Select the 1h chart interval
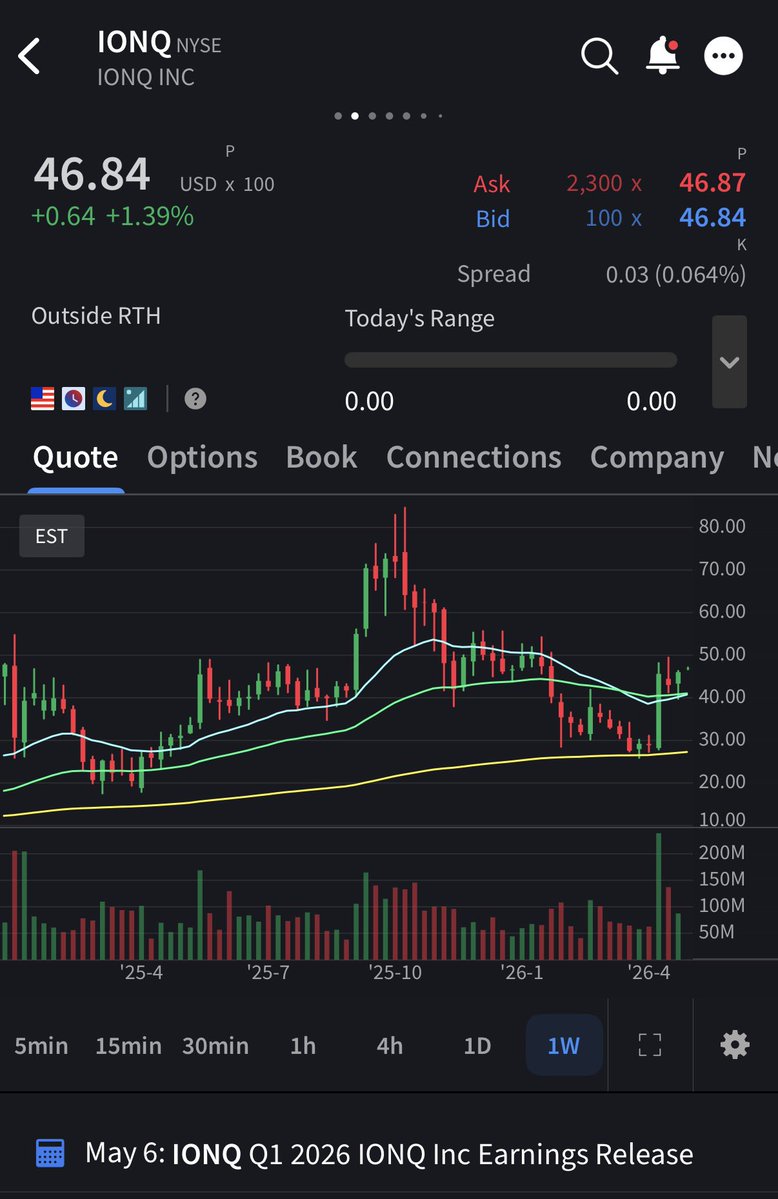Screen dimensions: 778x1199 coord(303,1045)
